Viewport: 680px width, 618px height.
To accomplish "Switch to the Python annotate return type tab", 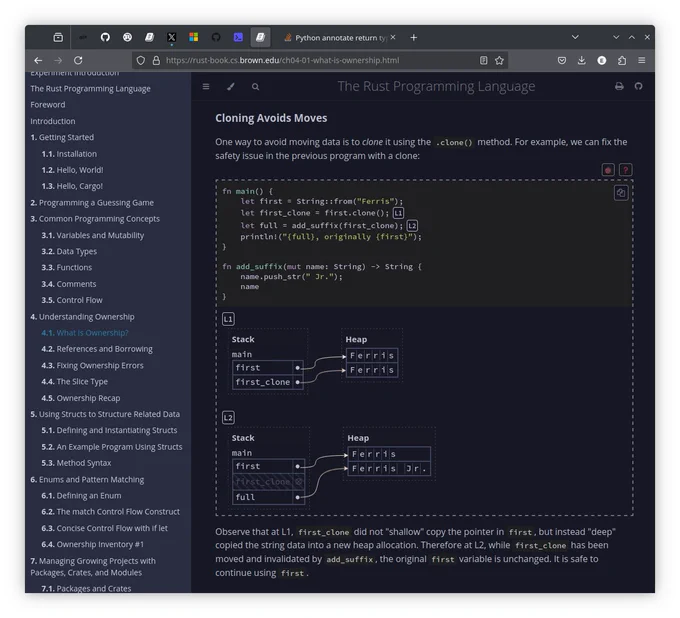I will (335, 38).
